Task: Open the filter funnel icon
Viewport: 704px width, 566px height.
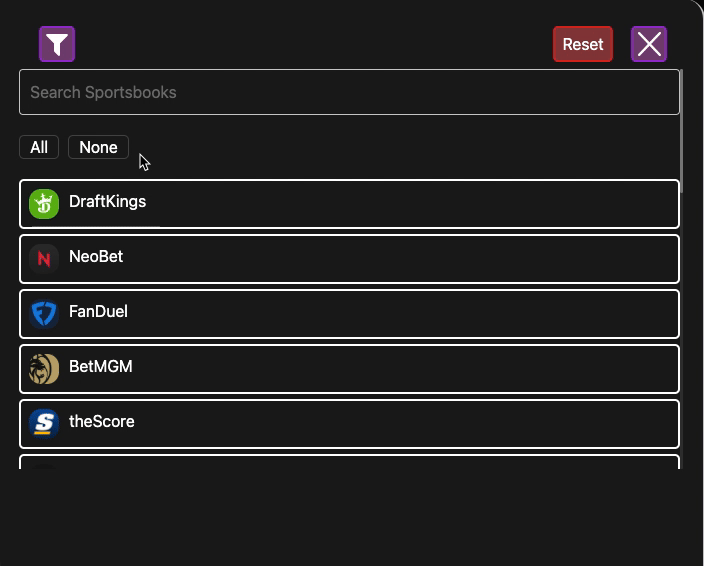Action: click(x=57, y=44)
